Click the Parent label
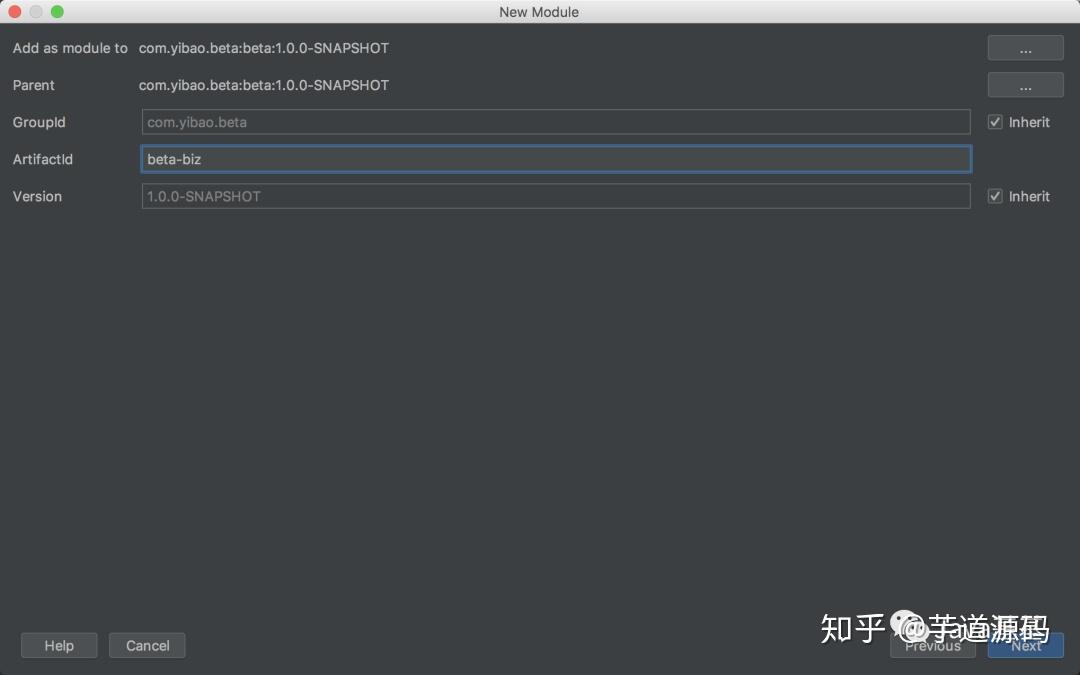 pos(33,85)
